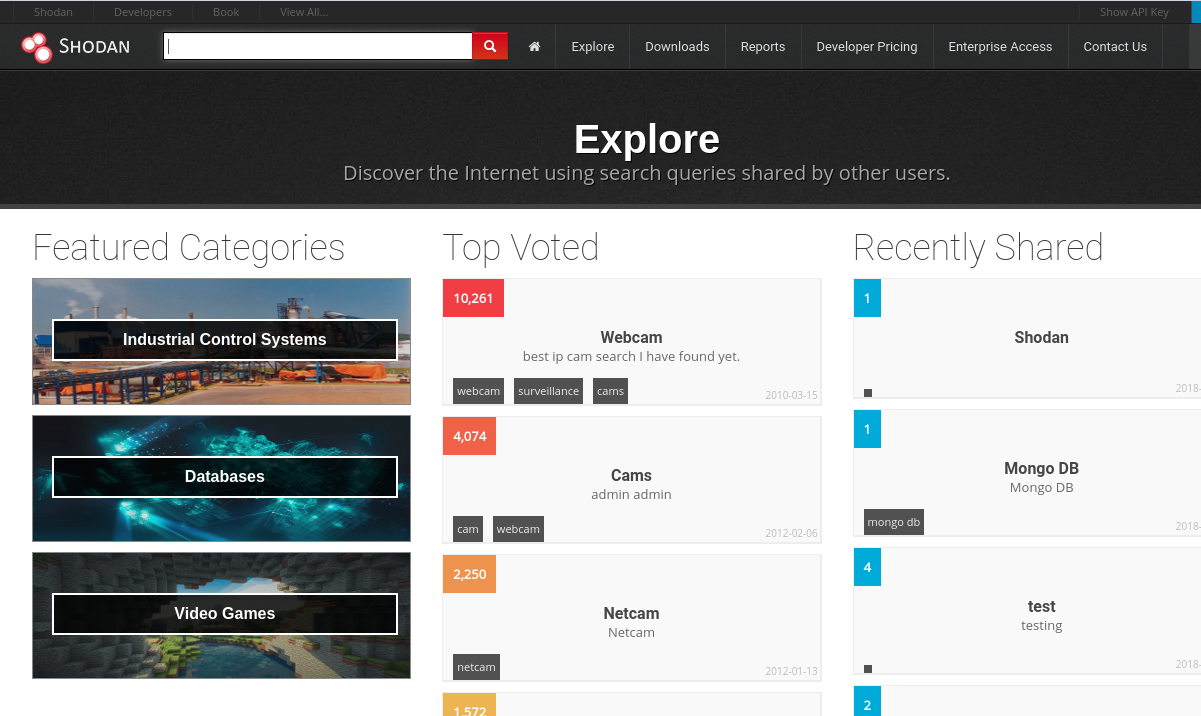The height and width of the screenshot is (716, 1201).
Task: Click the Recently Shared heading
Action: pos(978,248)
